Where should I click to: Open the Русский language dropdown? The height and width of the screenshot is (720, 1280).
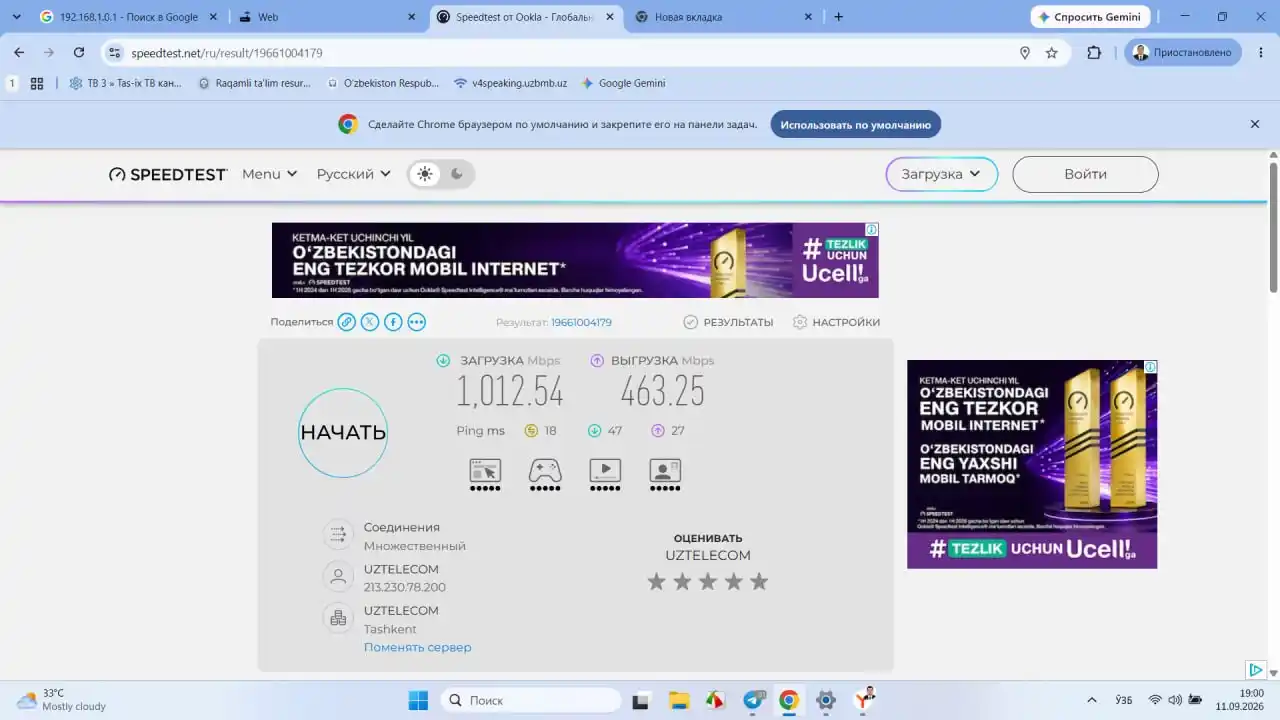pyautogui.click(x=353, y=174)
